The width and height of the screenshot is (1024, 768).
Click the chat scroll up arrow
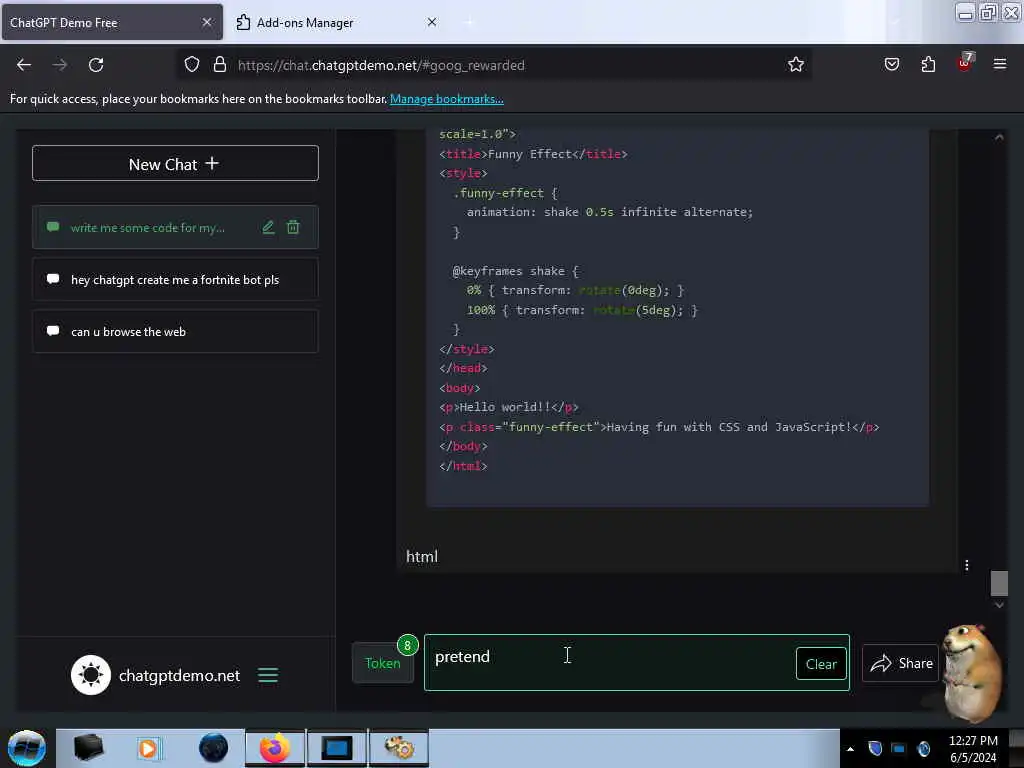tap(999, 137)
